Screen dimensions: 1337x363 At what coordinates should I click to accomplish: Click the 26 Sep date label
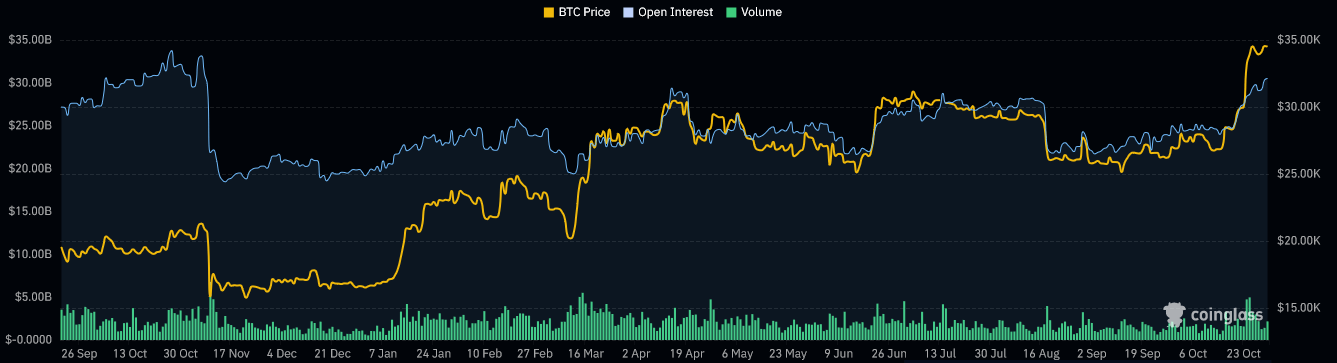(x=78, y=354)
